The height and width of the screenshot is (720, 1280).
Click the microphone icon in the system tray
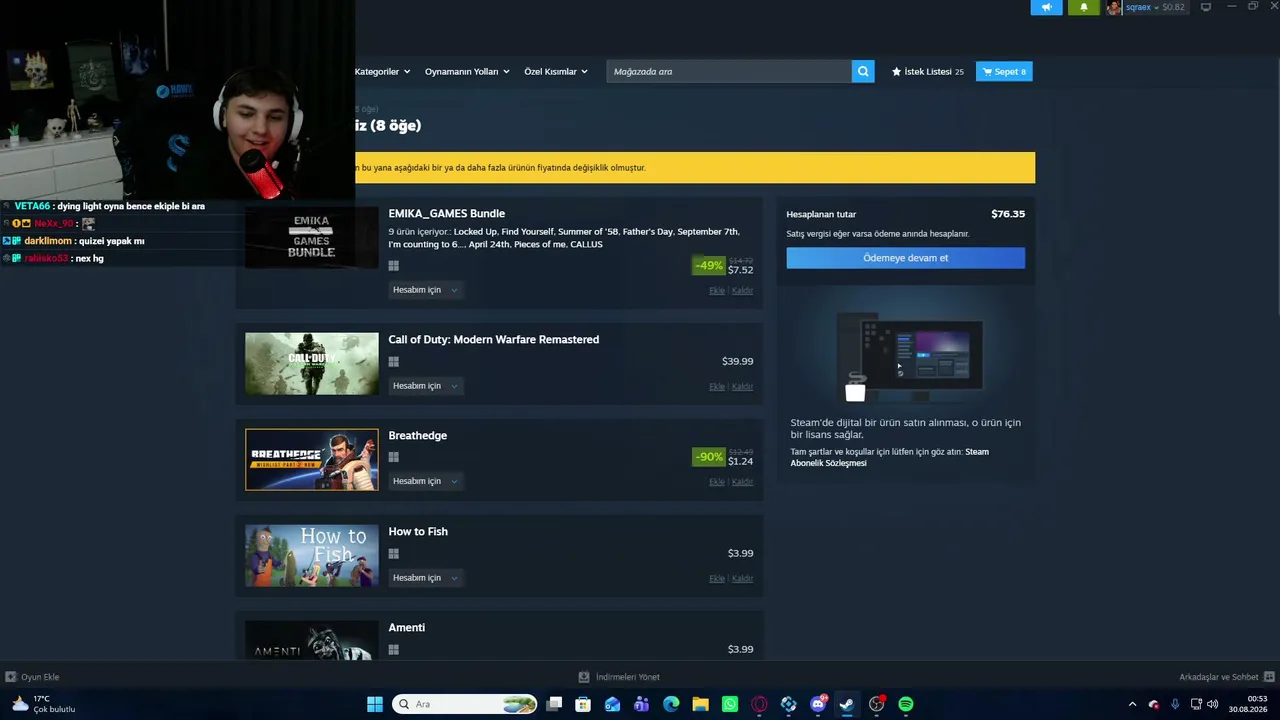(x=1175, y=704)
